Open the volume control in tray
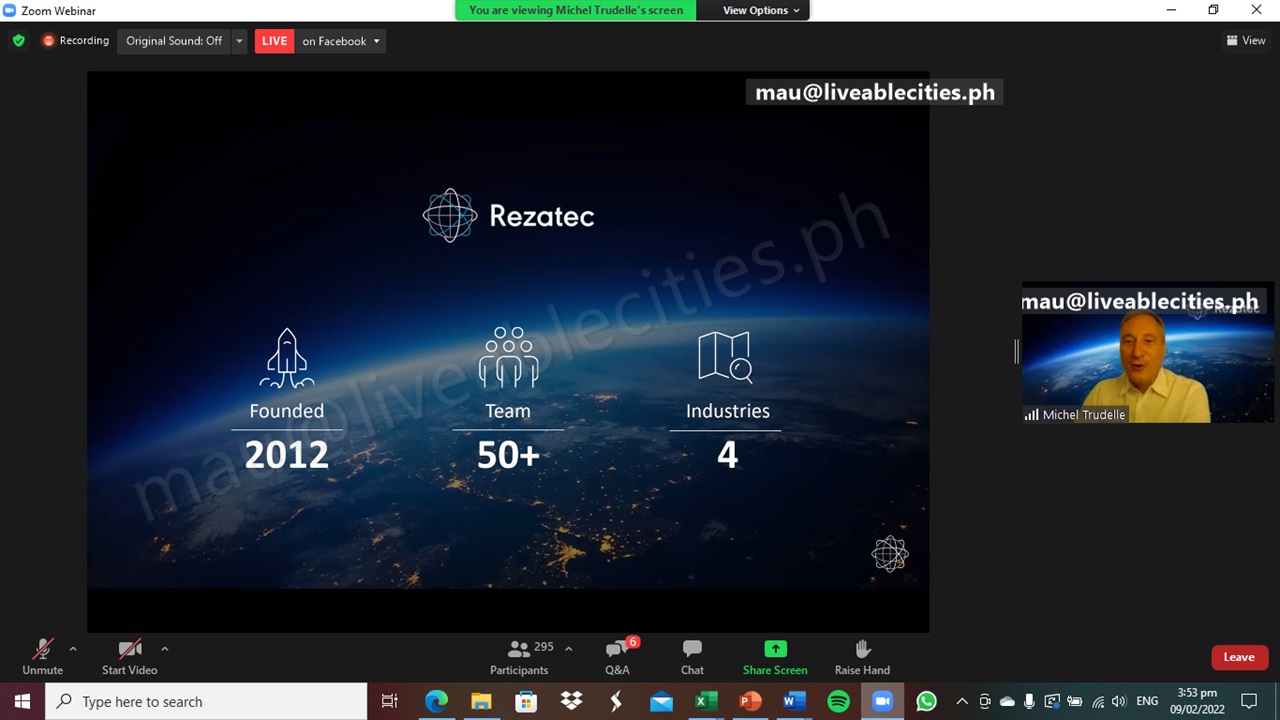Viewport: 1280px width, 720px height. pyautogui.click(x=1119, y=701)
